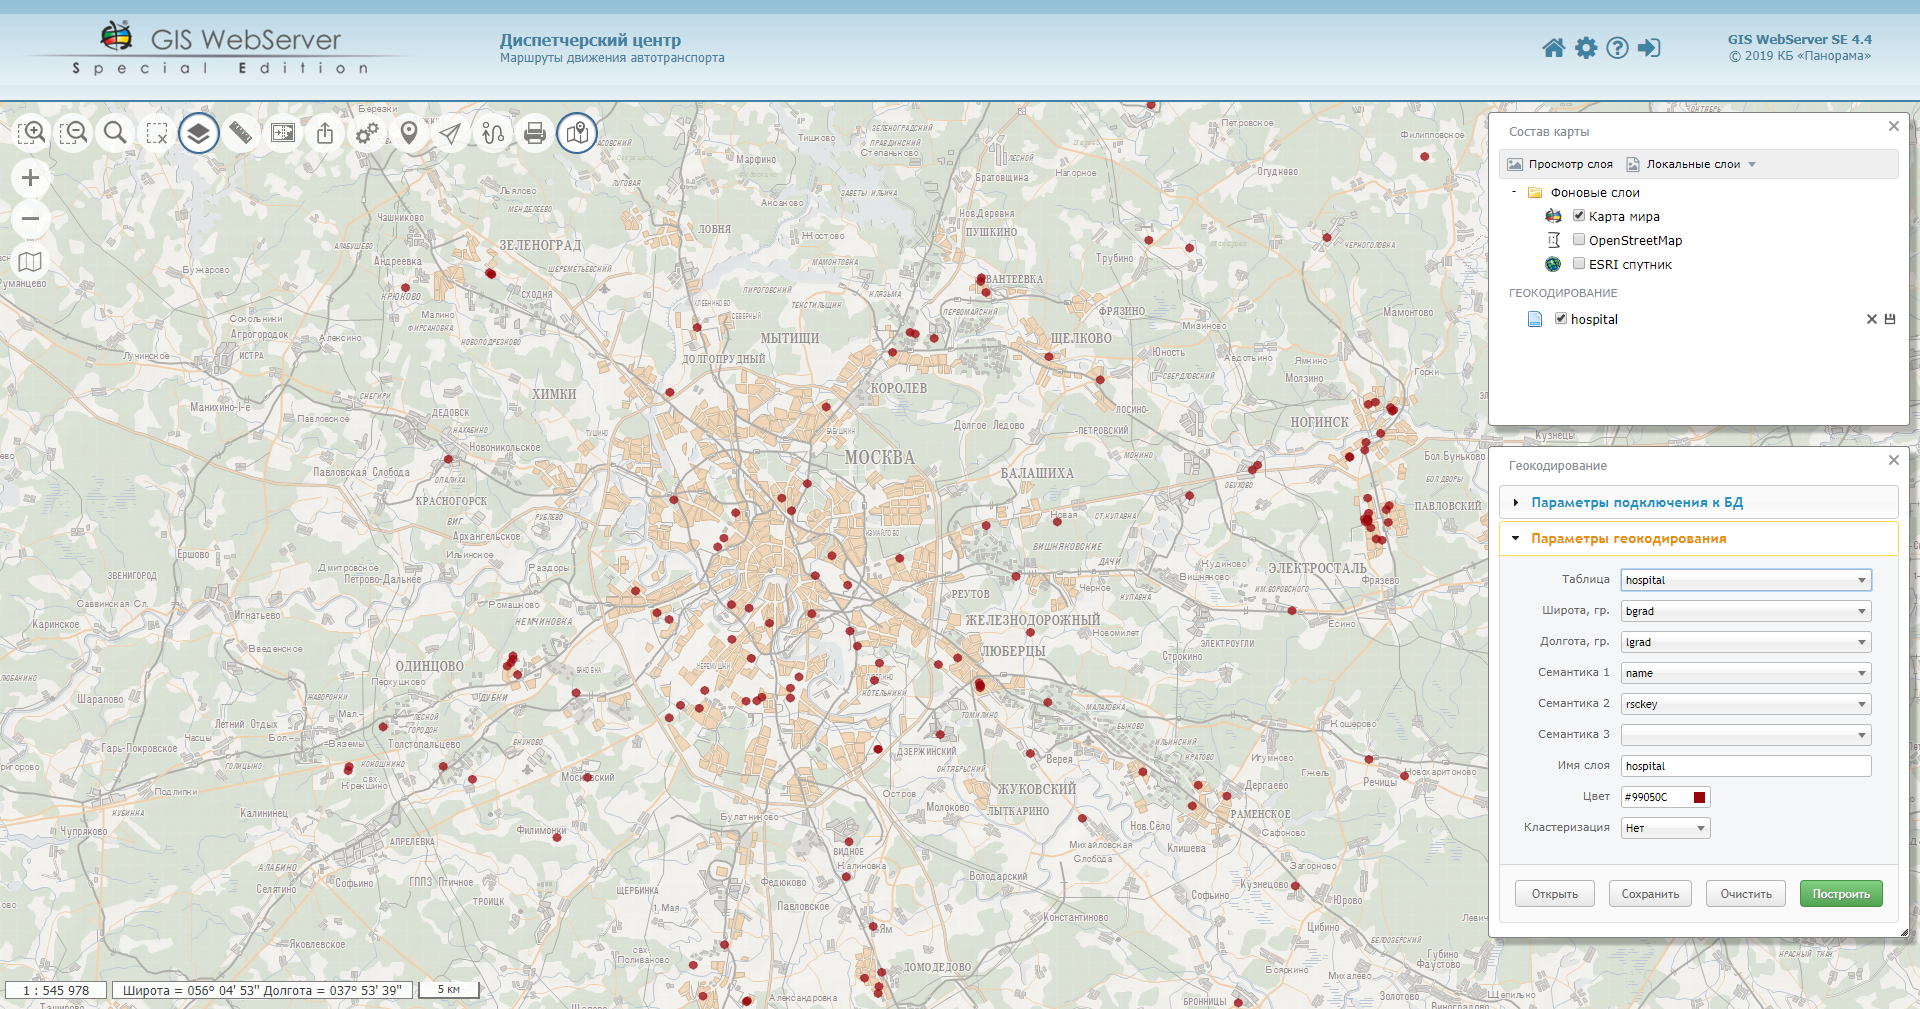The width and height of the screenshot is (1920, 1009).
Task: Expand Параметры подключения к БД section
Action: point(1637,503)
